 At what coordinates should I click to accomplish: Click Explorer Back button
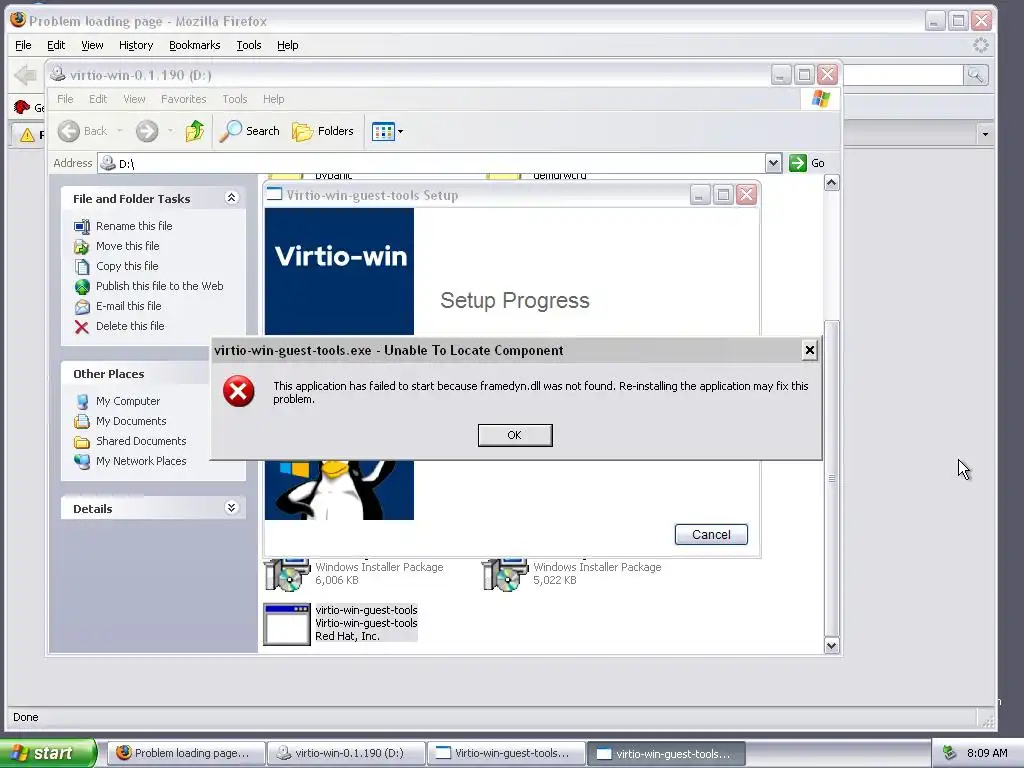(x=82, y=131)
